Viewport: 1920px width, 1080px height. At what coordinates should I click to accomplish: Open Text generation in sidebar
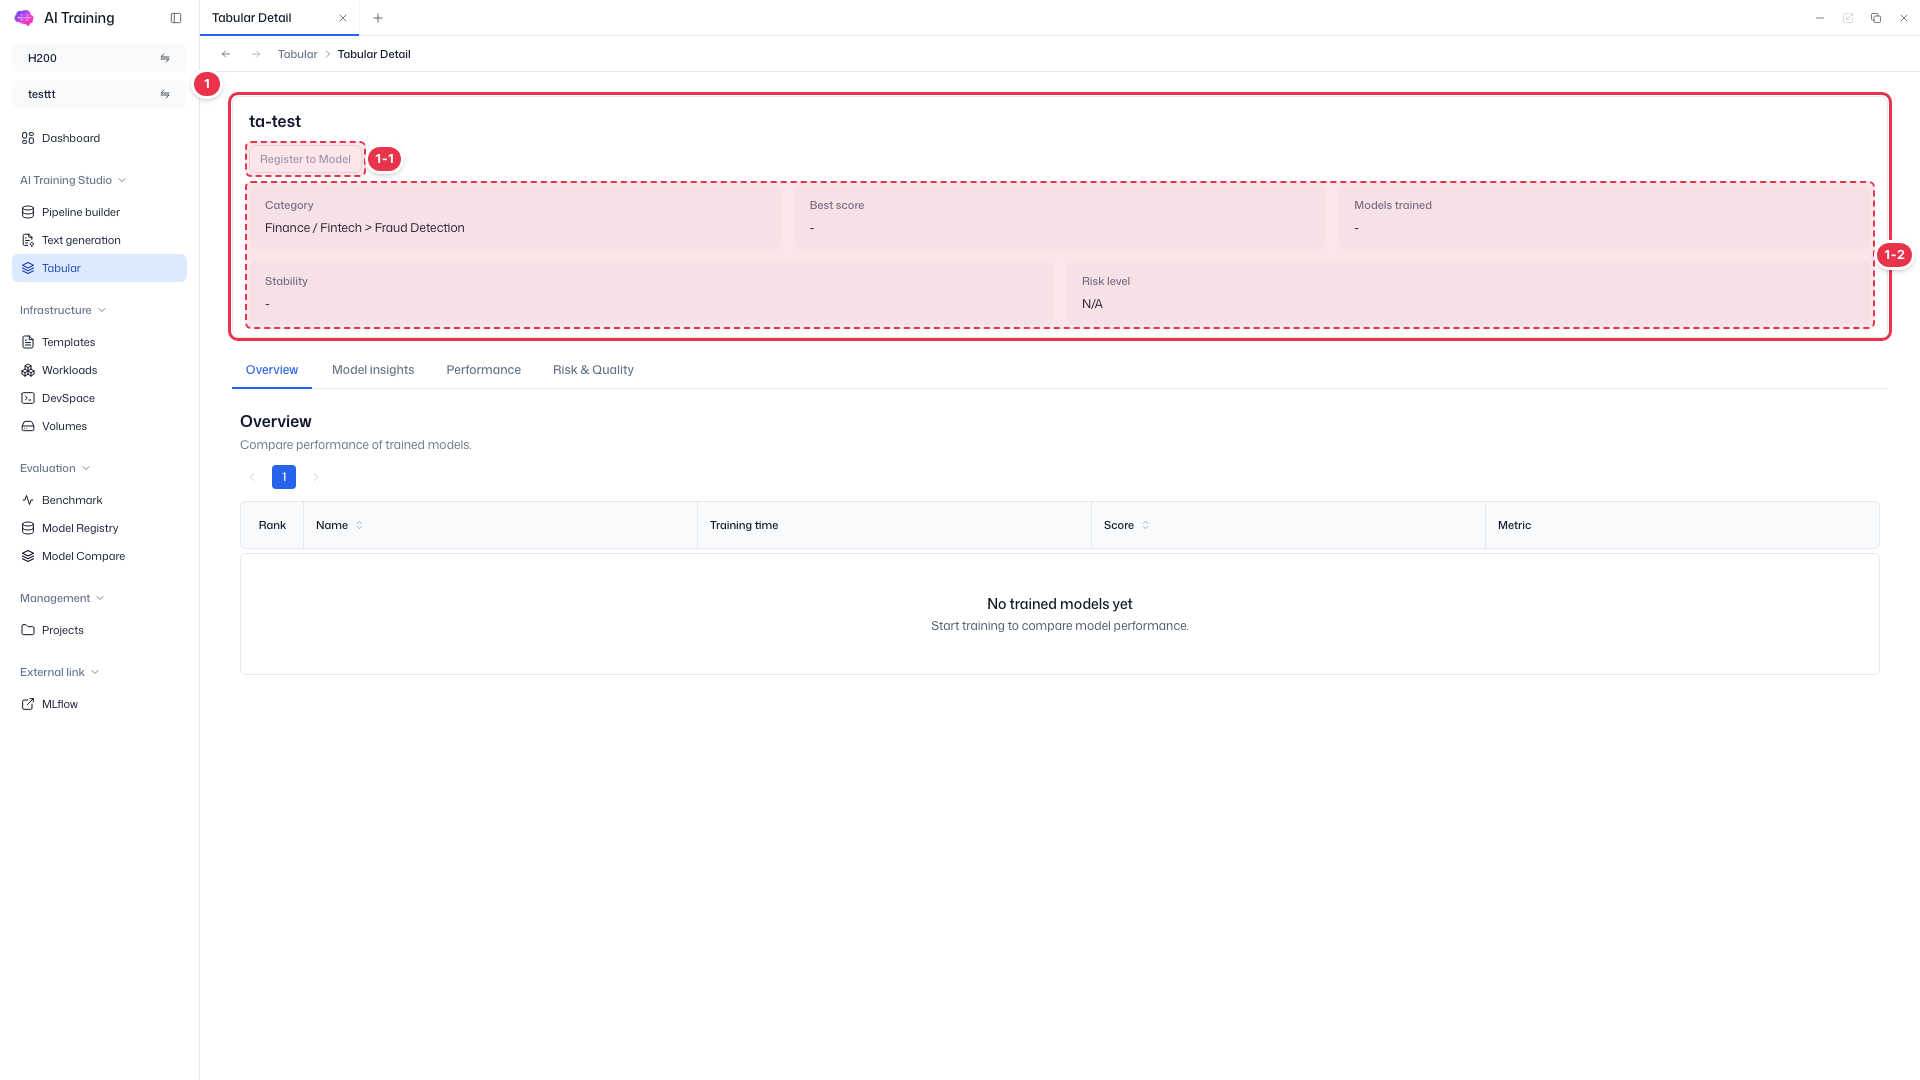[99, 240]
